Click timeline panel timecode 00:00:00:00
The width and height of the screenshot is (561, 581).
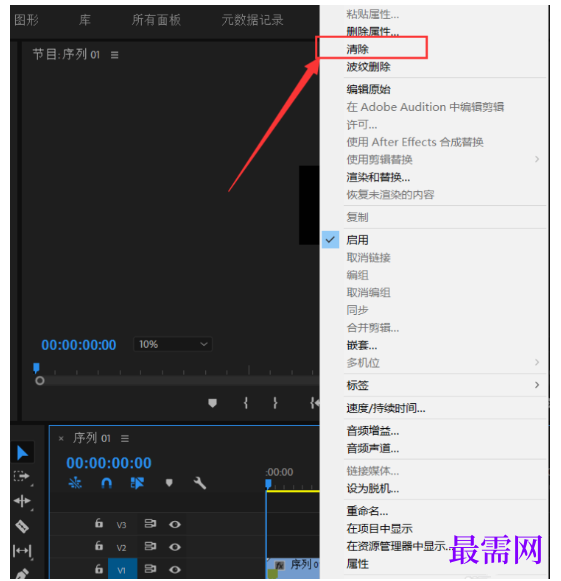point(109,463)
